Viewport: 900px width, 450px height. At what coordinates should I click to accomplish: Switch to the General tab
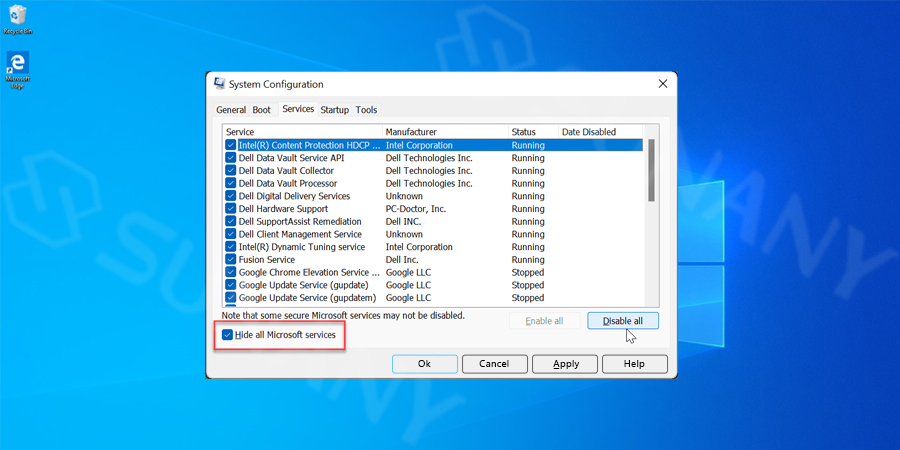tap(231, 110)
